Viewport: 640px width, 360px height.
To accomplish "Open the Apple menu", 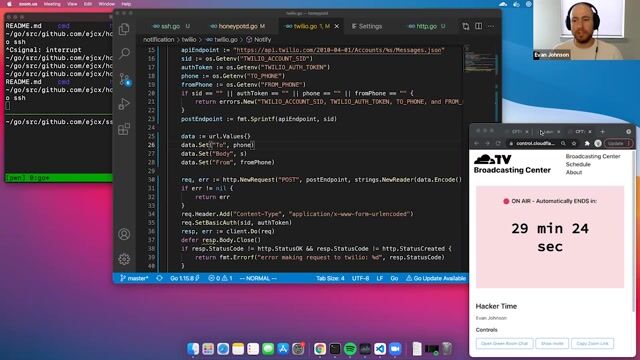I will (x=9, y=4).
